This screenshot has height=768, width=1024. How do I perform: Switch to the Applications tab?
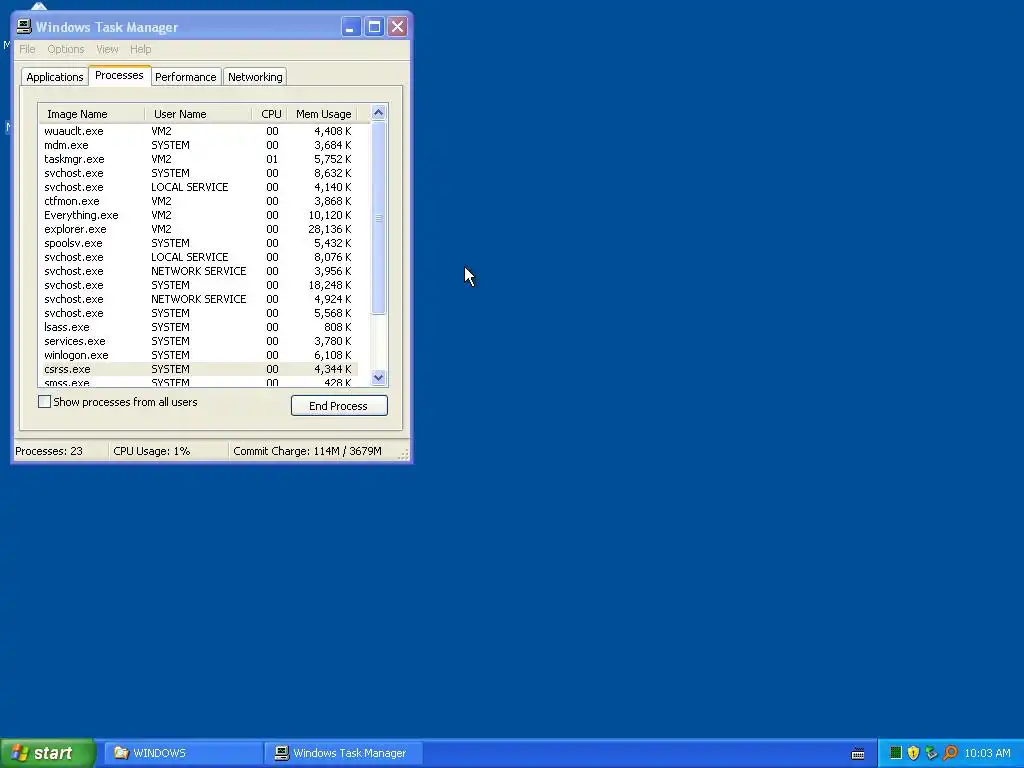click(55, 76)
